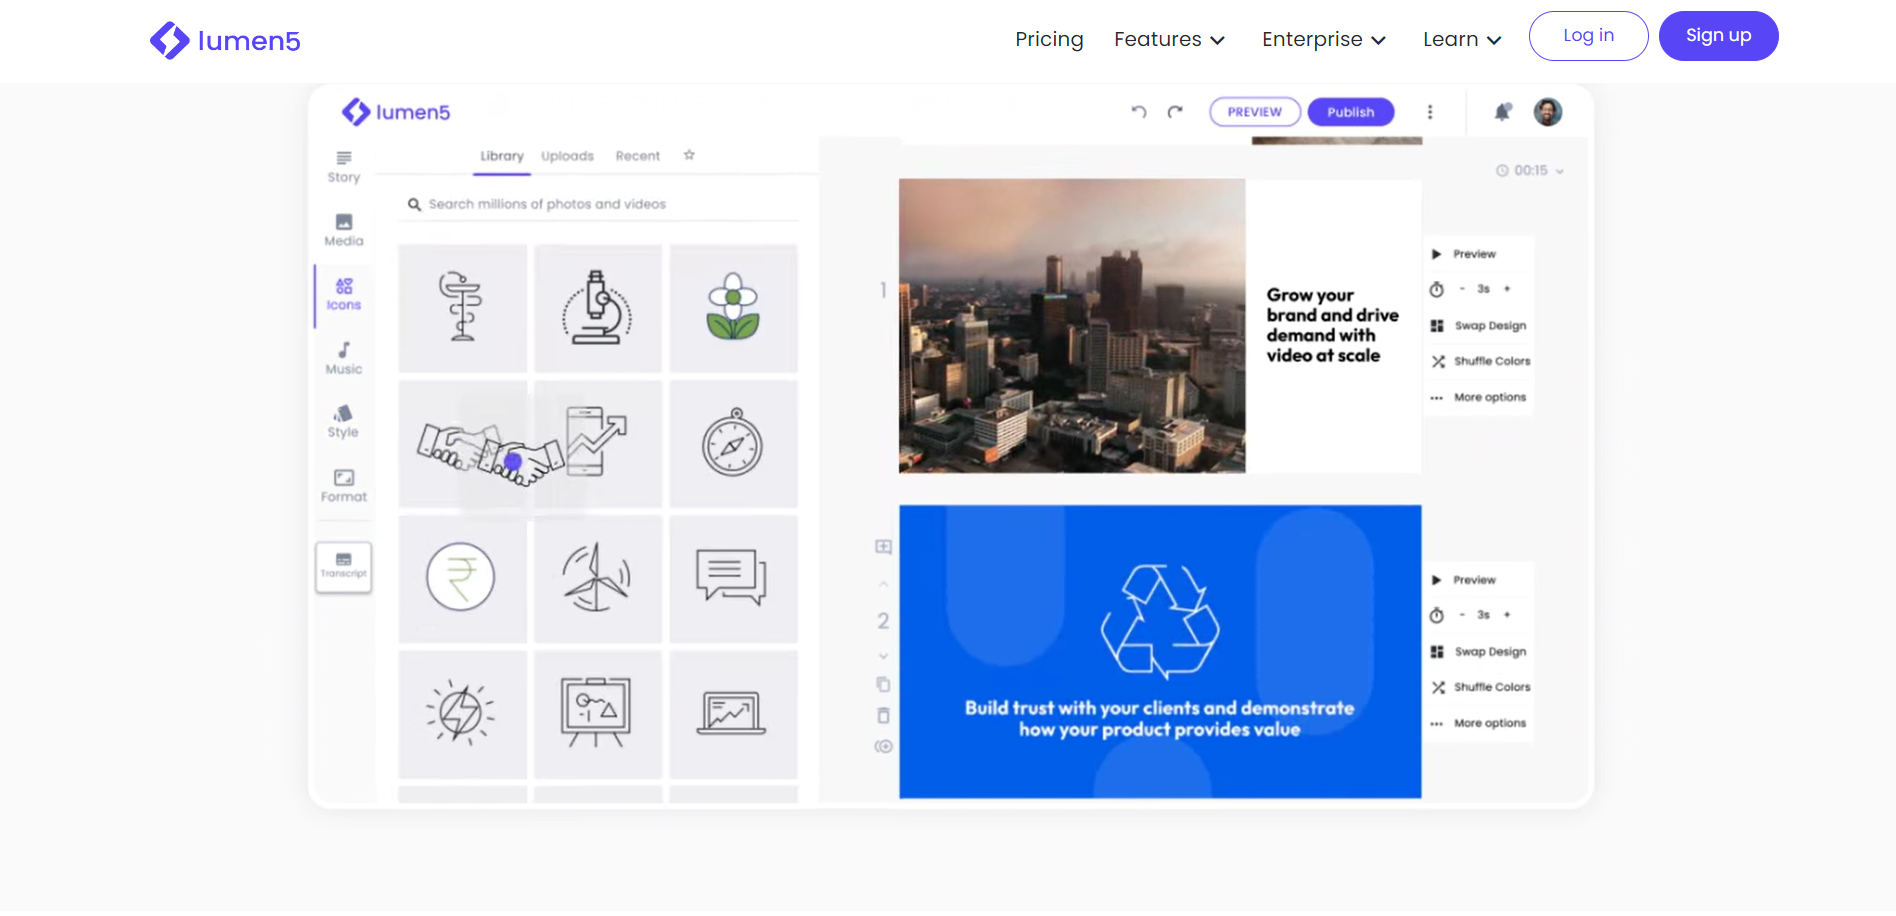
Task: Decrease the scene 1 duration with minus
Action: [1462, 289]
